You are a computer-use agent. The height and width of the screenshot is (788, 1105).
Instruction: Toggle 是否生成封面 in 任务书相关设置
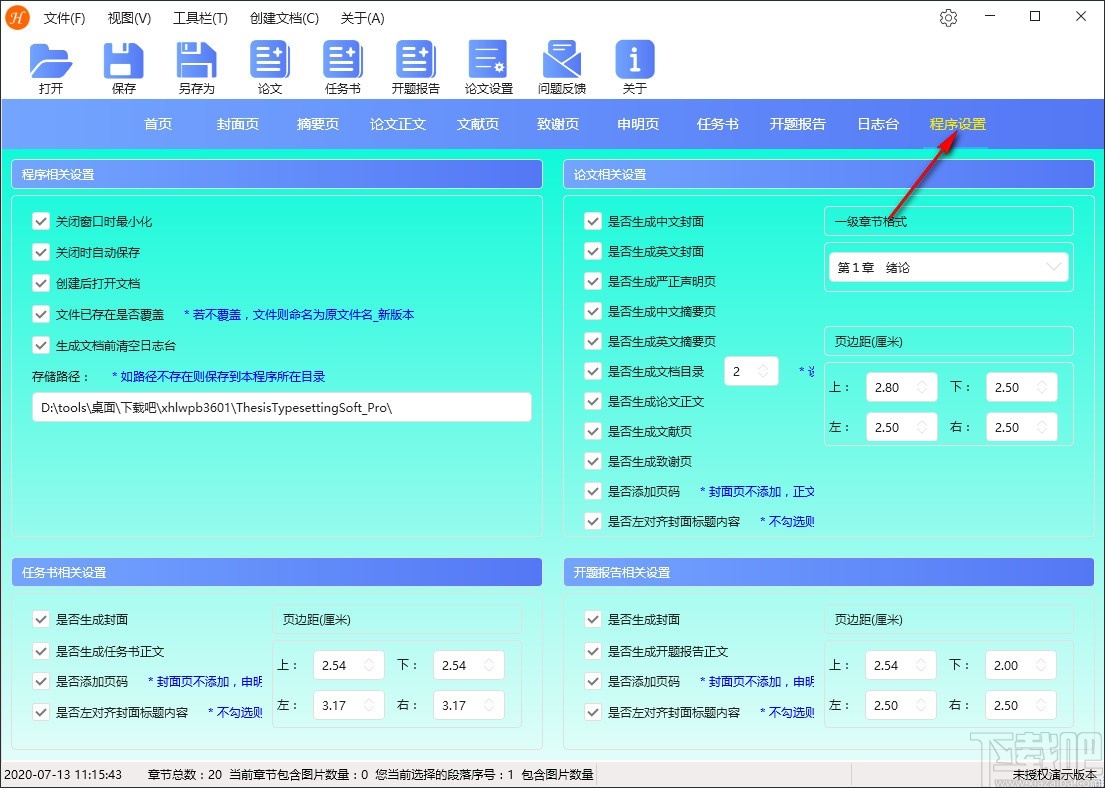point(41,619)
